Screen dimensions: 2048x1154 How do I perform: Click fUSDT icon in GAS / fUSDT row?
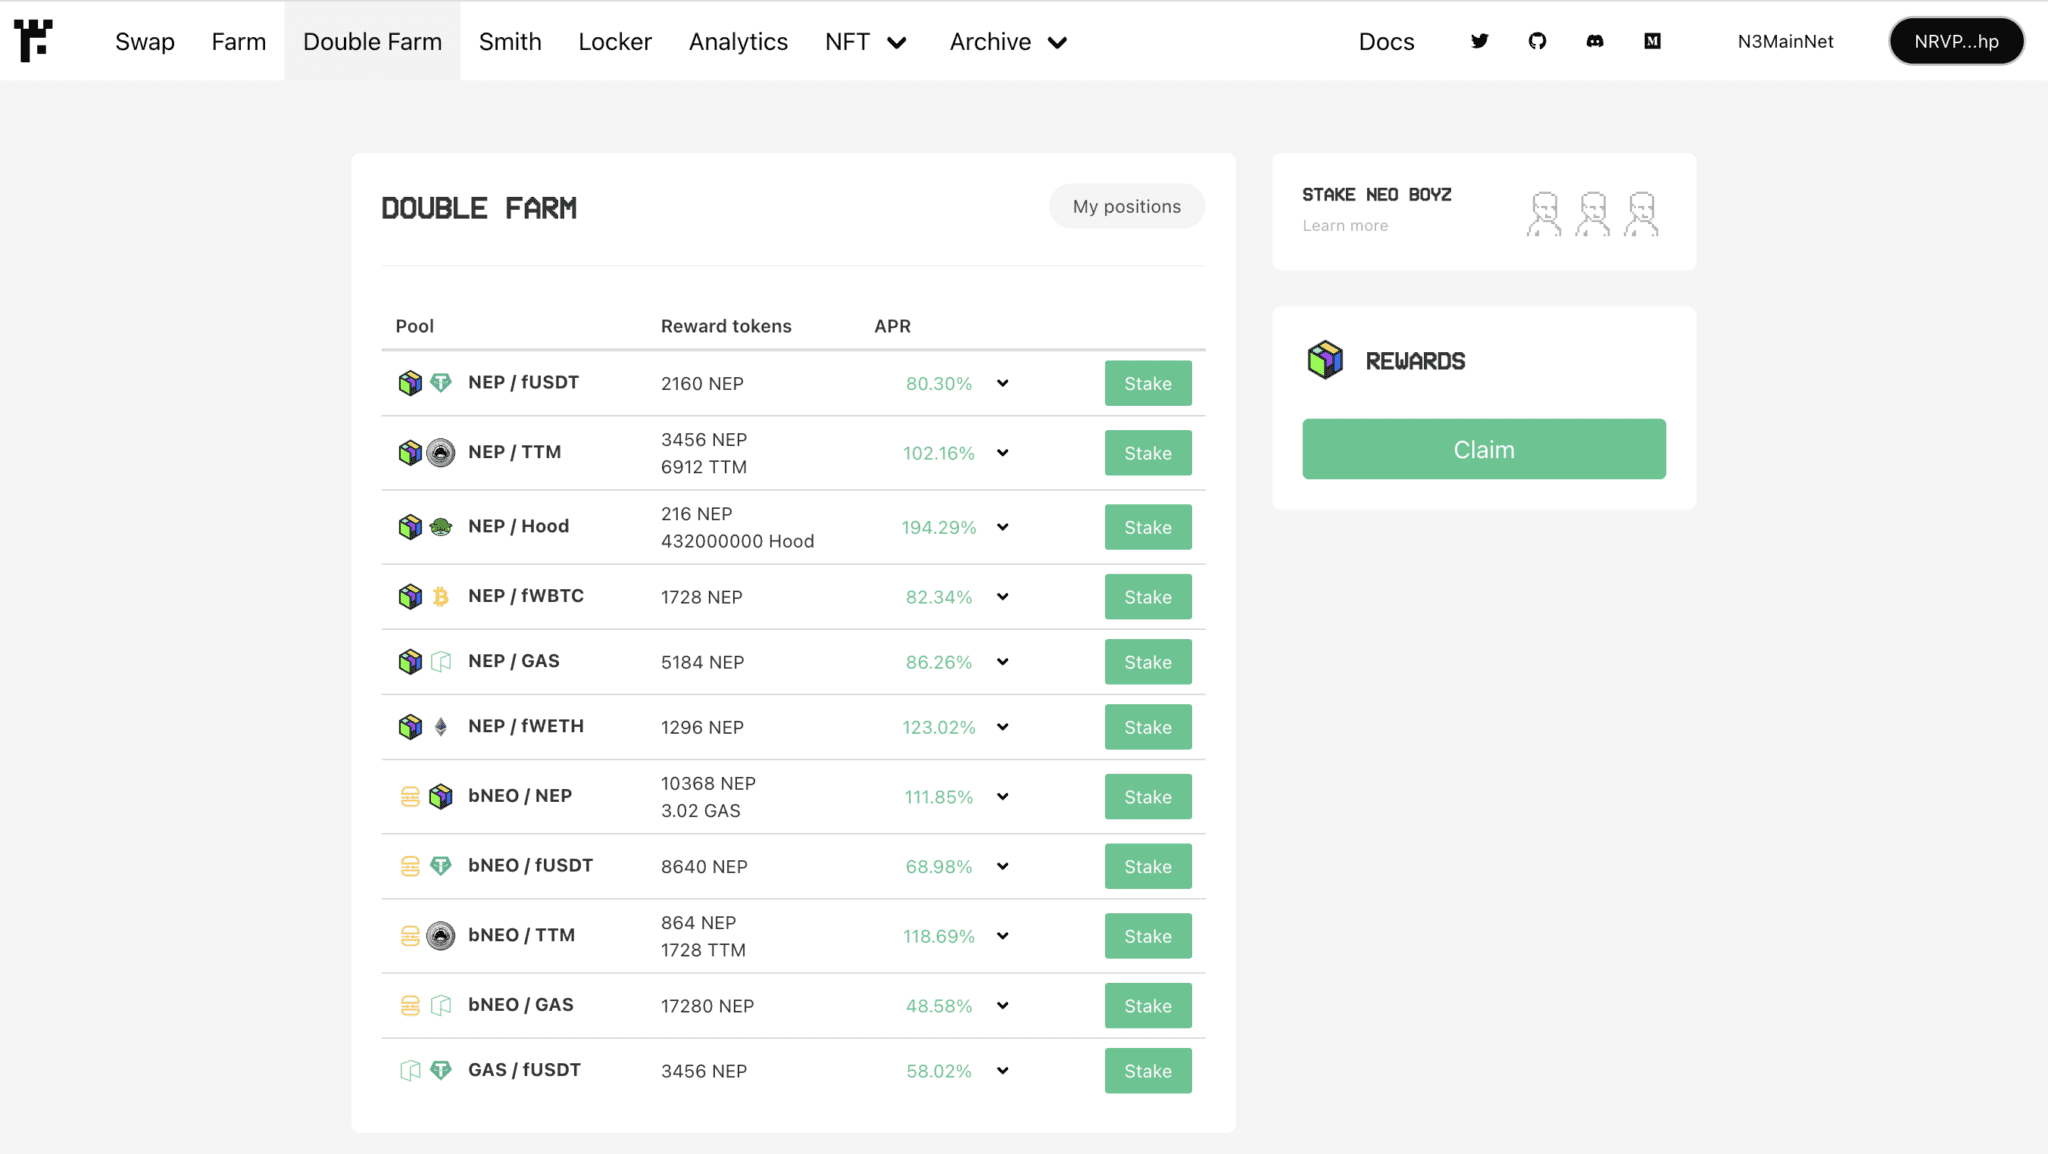441,1070
